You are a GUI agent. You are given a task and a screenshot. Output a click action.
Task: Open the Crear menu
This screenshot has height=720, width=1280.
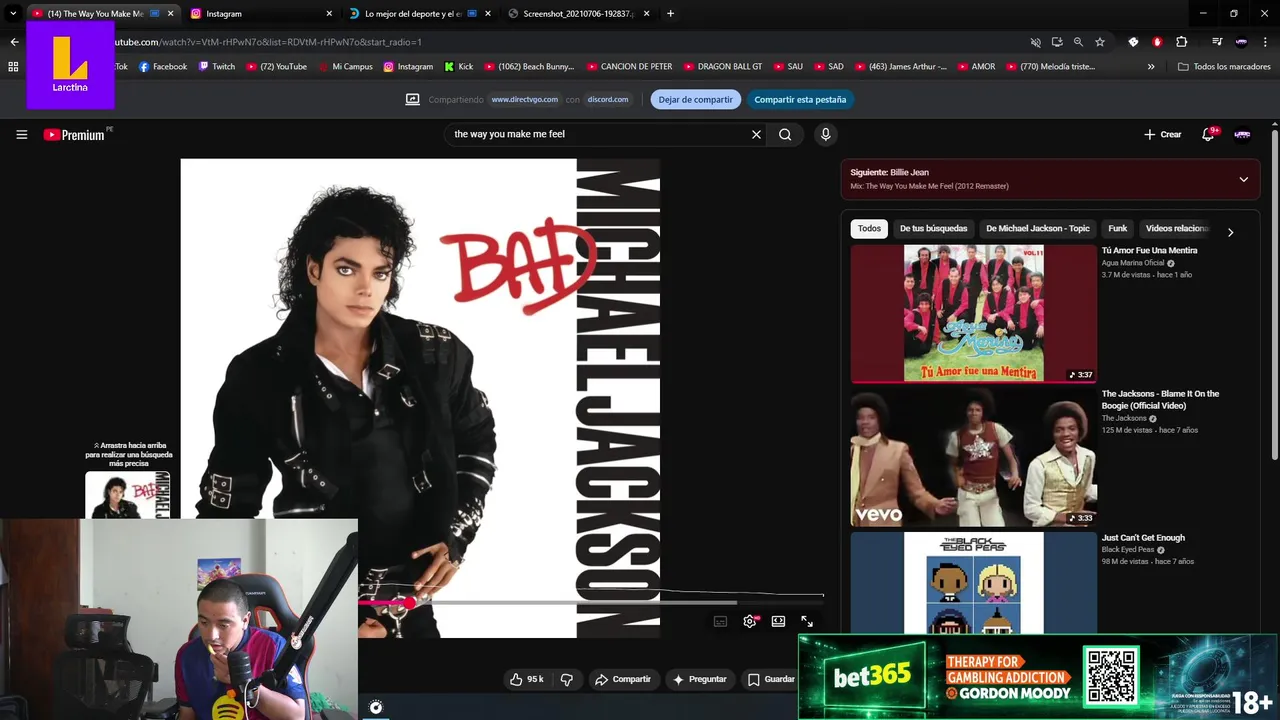click(x=1163, y=134)
